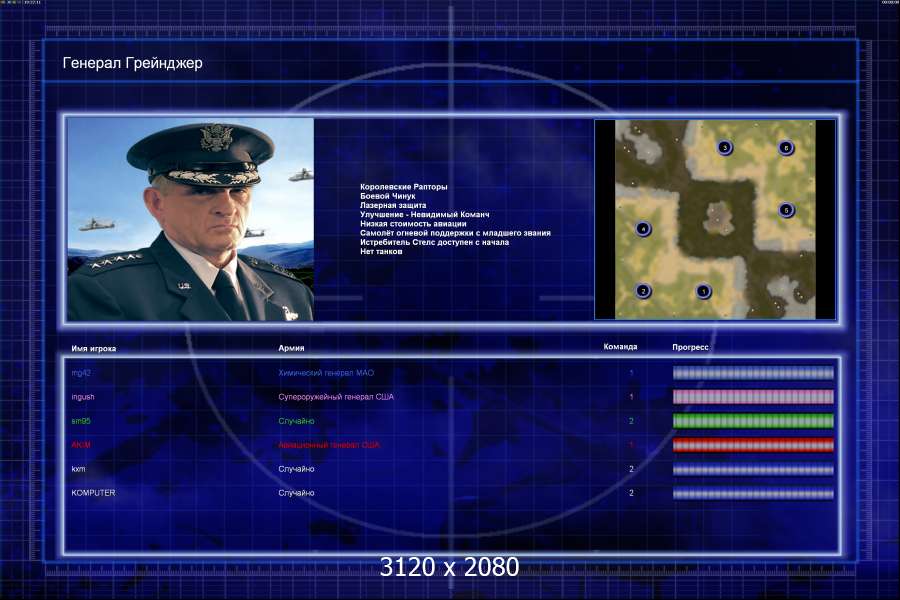Click mg42's loading progress bar
Viewport: 900px width, 600px height.
point(753,373)
